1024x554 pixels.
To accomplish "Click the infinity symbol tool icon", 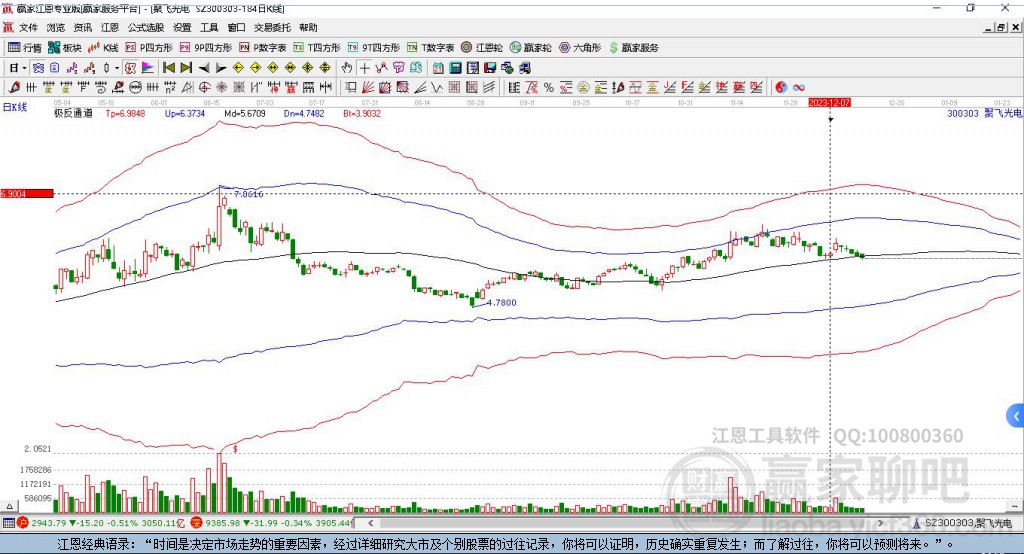I will coord(798,88).
